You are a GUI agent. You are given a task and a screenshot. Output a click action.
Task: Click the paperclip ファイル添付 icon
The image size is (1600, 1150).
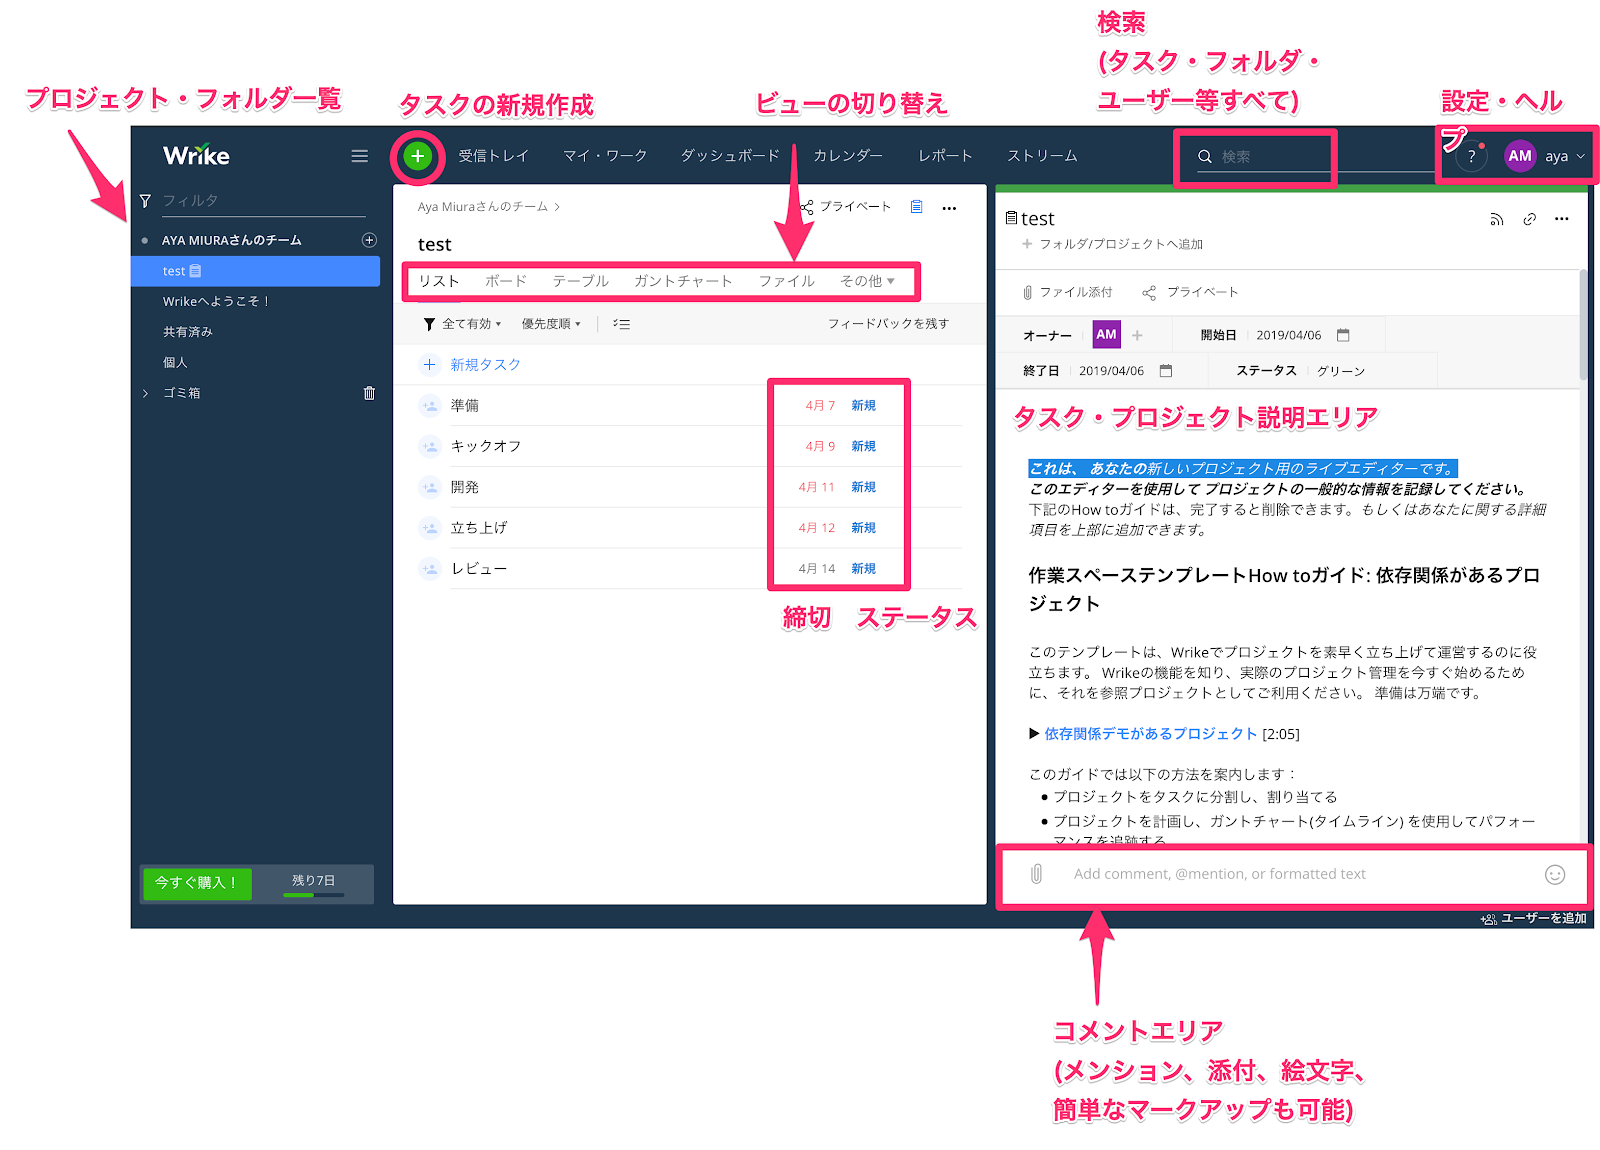click(1027, 292)
